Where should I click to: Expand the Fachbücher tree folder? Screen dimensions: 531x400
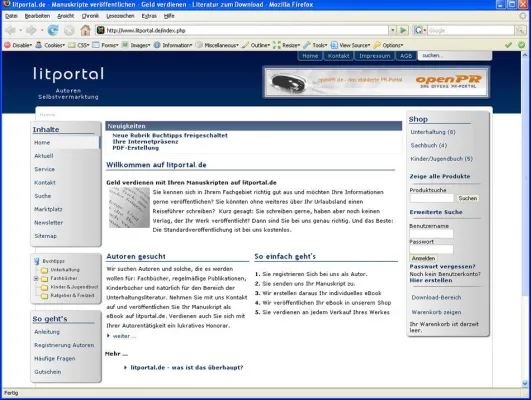[x=36, y=279]
